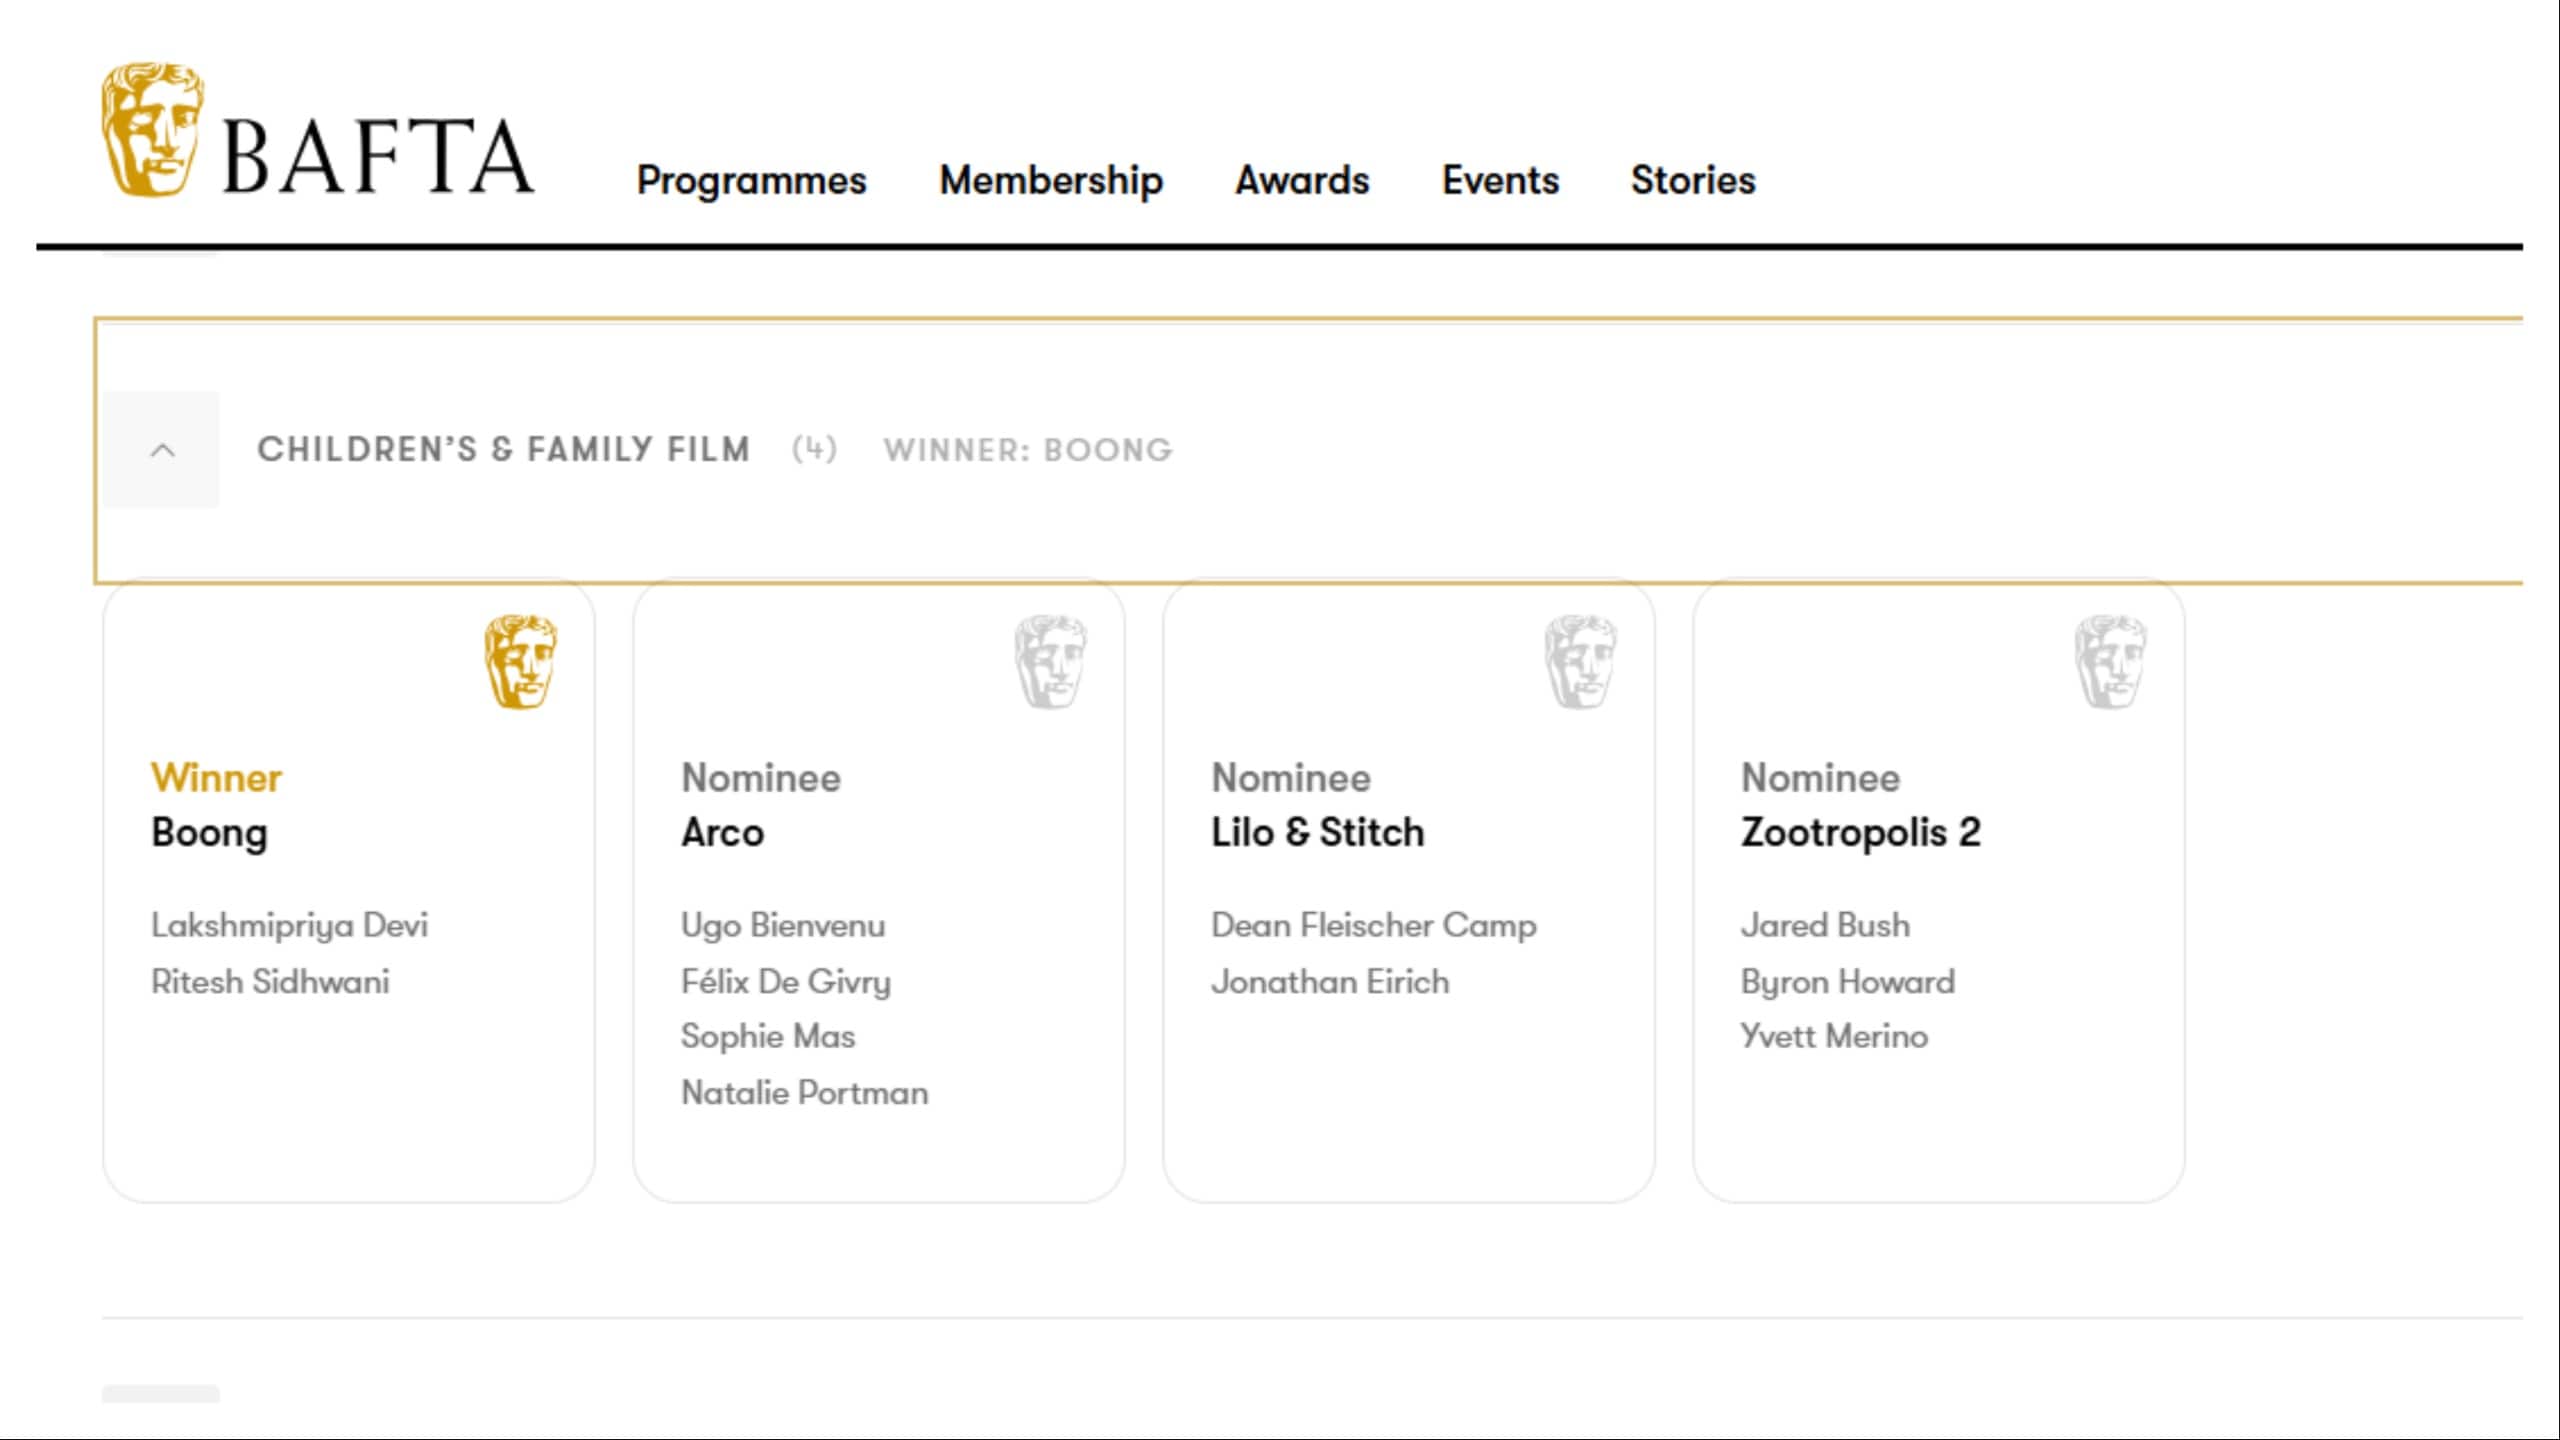This screenshot has height=1440, width=2560.
Task: Click the grey mask icon on Arco card
Action: click(x=1050, y=662)
